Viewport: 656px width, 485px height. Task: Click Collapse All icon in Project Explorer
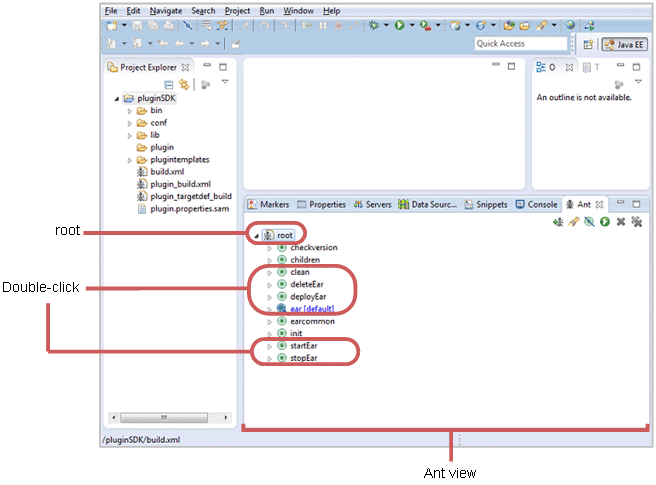tap(169, 86)
